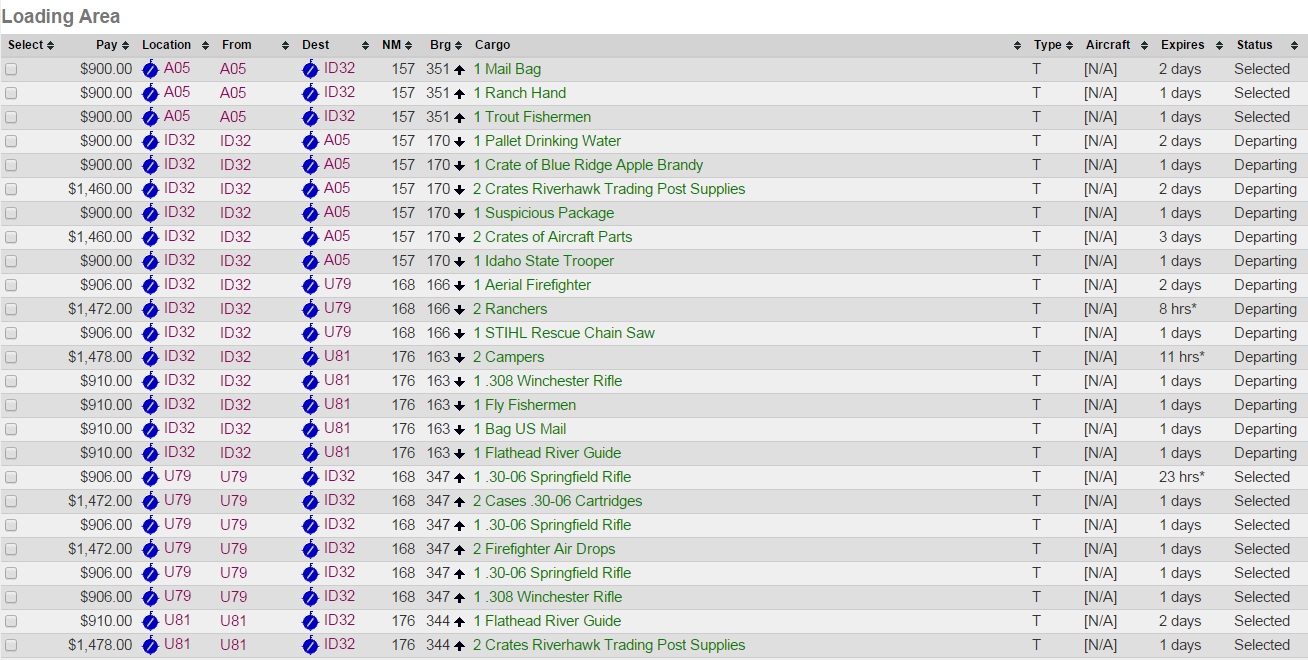Viewport: 1308px width, 660px height.
Task: Click destination ID32 icon on Ranch Hand row
Action: [310, 93]
